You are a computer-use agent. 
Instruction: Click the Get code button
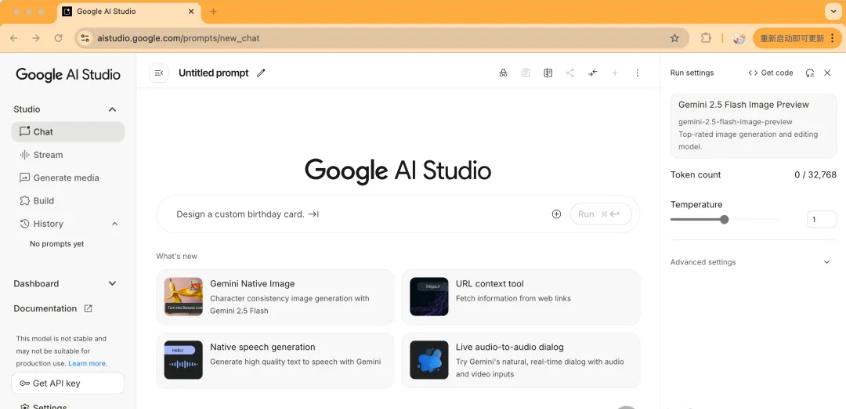point(771,73)
